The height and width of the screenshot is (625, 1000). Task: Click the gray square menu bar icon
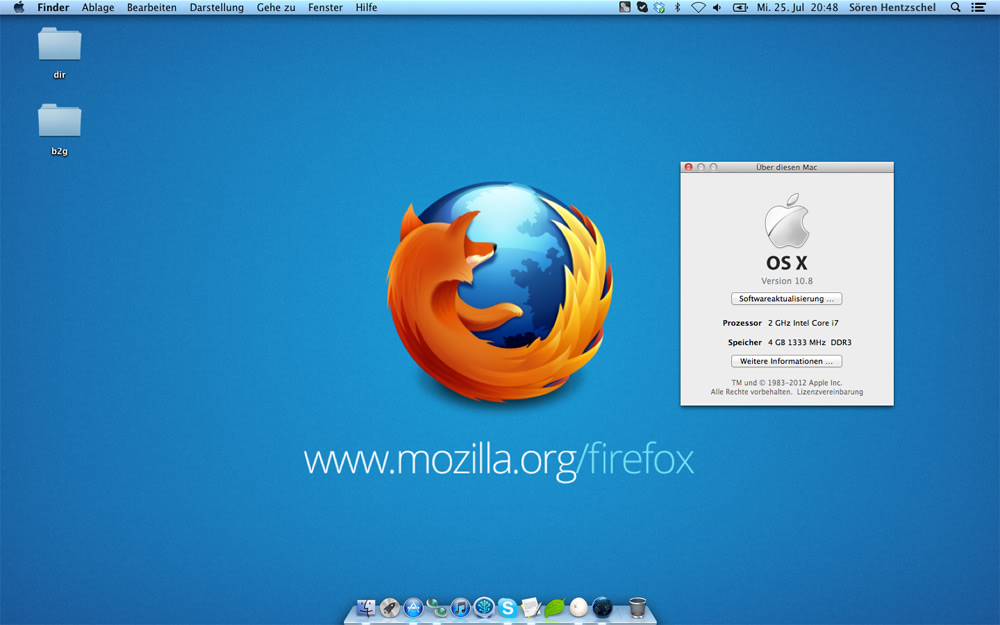pyautogui.click(x=625, y=8)
